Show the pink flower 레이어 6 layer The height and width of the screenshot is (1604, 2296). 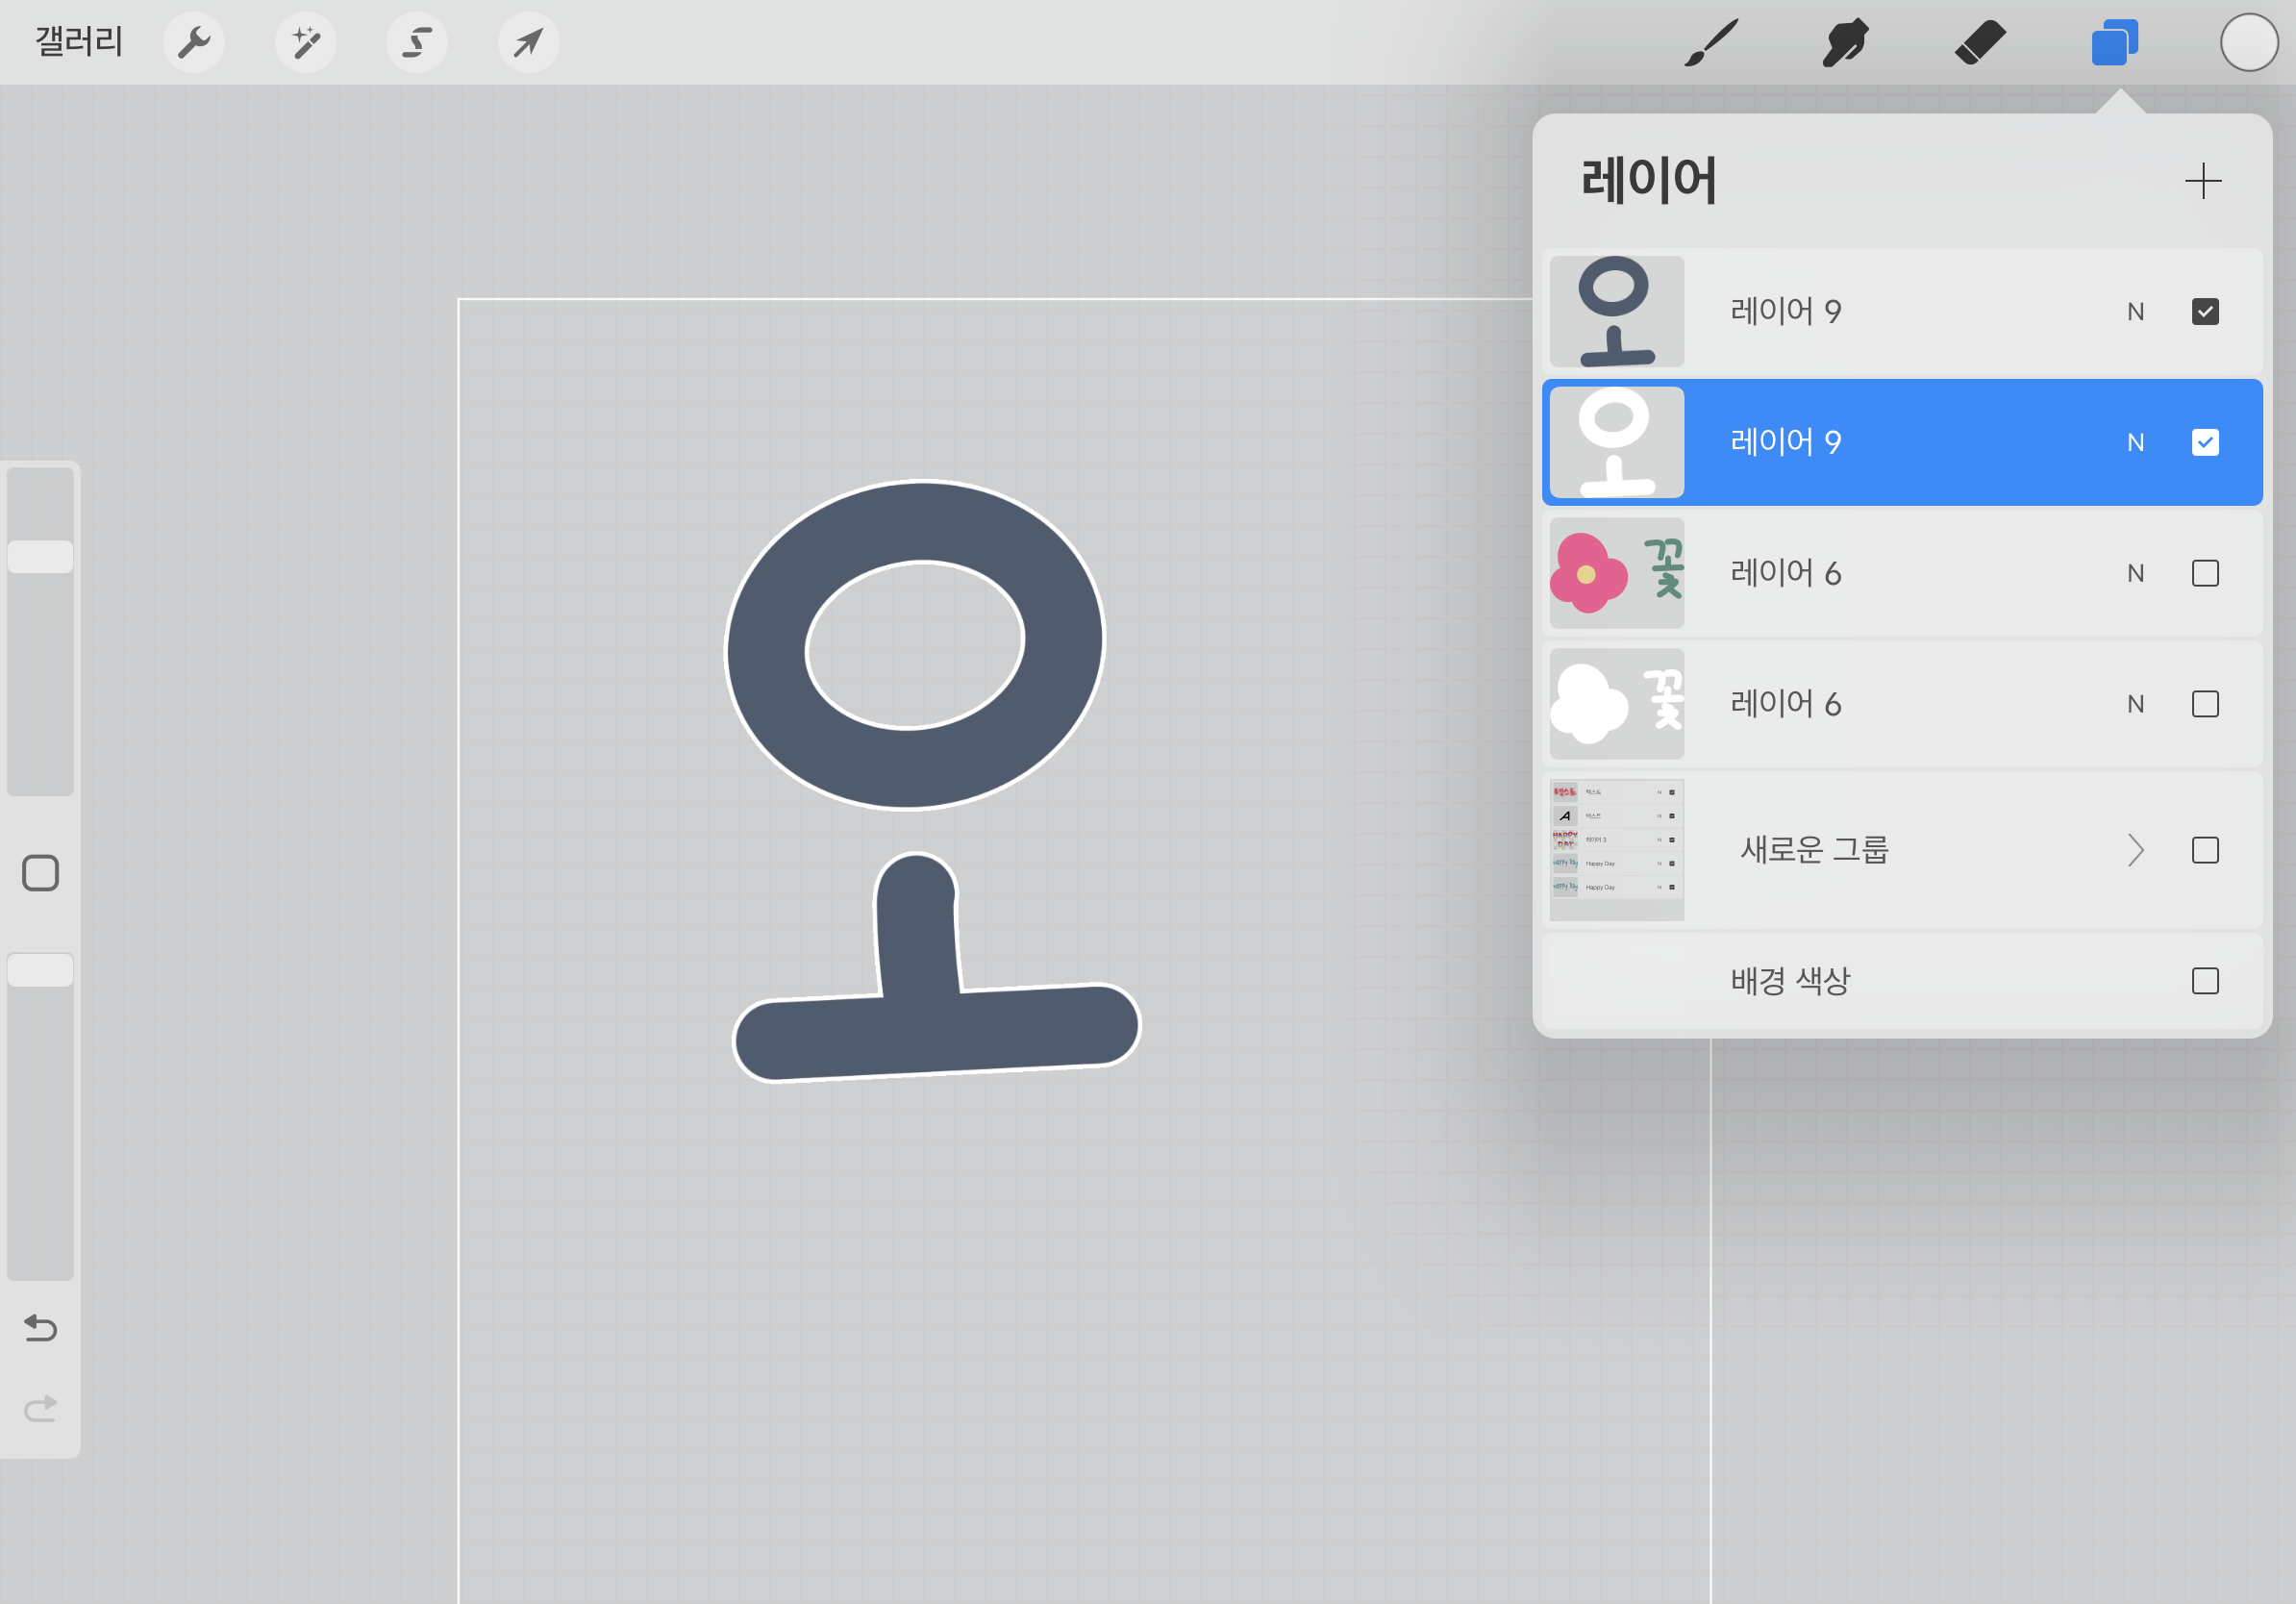point(2204,573)
